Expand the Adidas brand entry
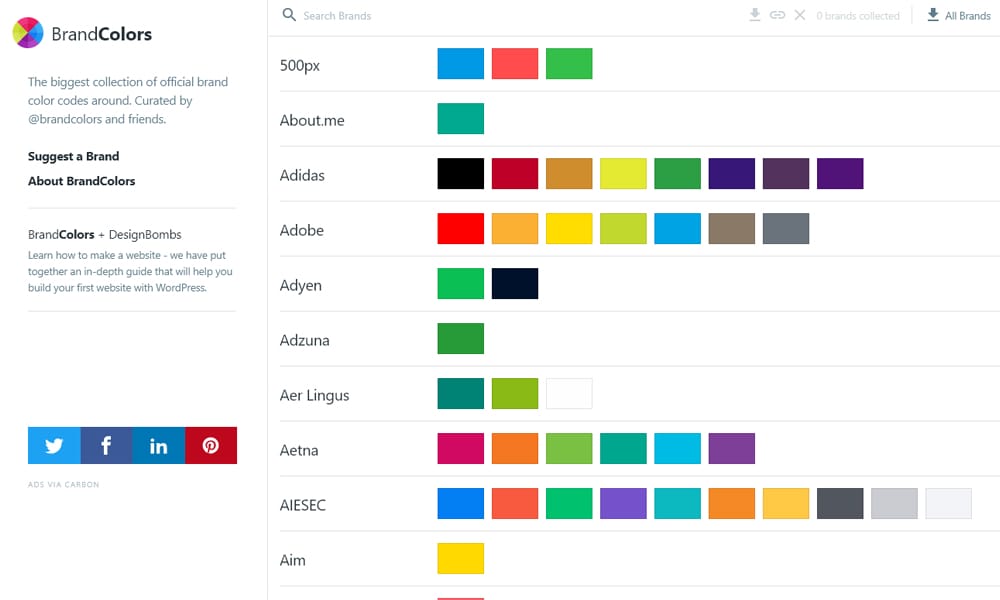 pyautogui.click(x=303, y=174)
